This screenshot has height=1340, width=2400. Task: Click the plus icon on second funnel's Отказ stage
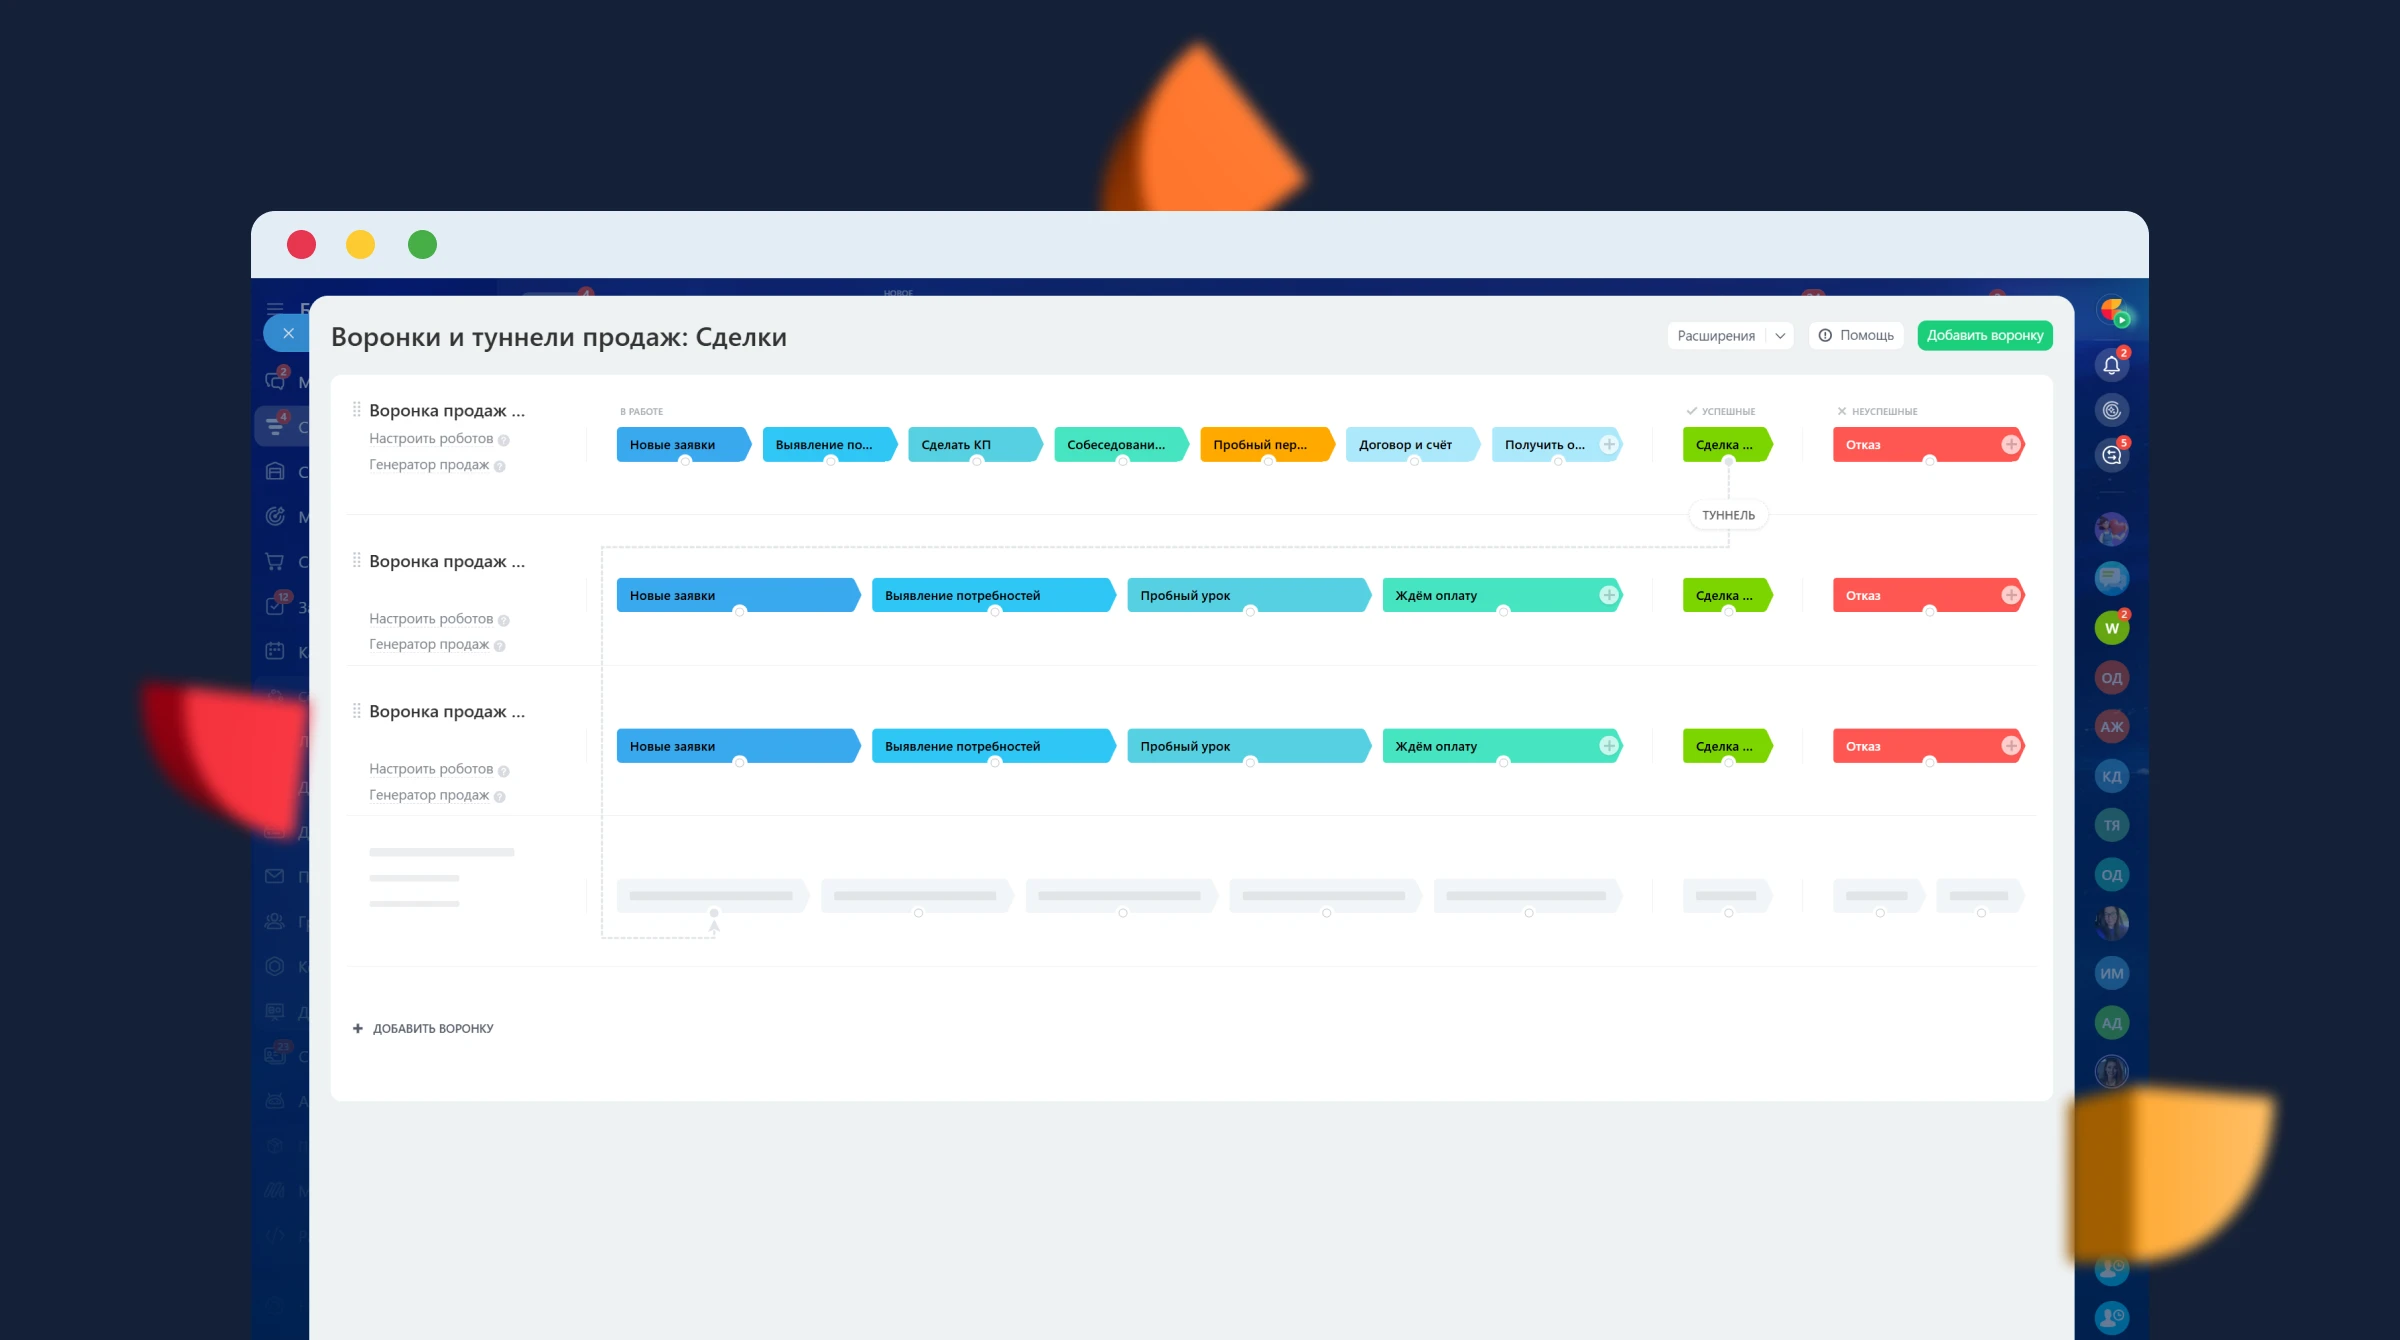[2010, 595]
